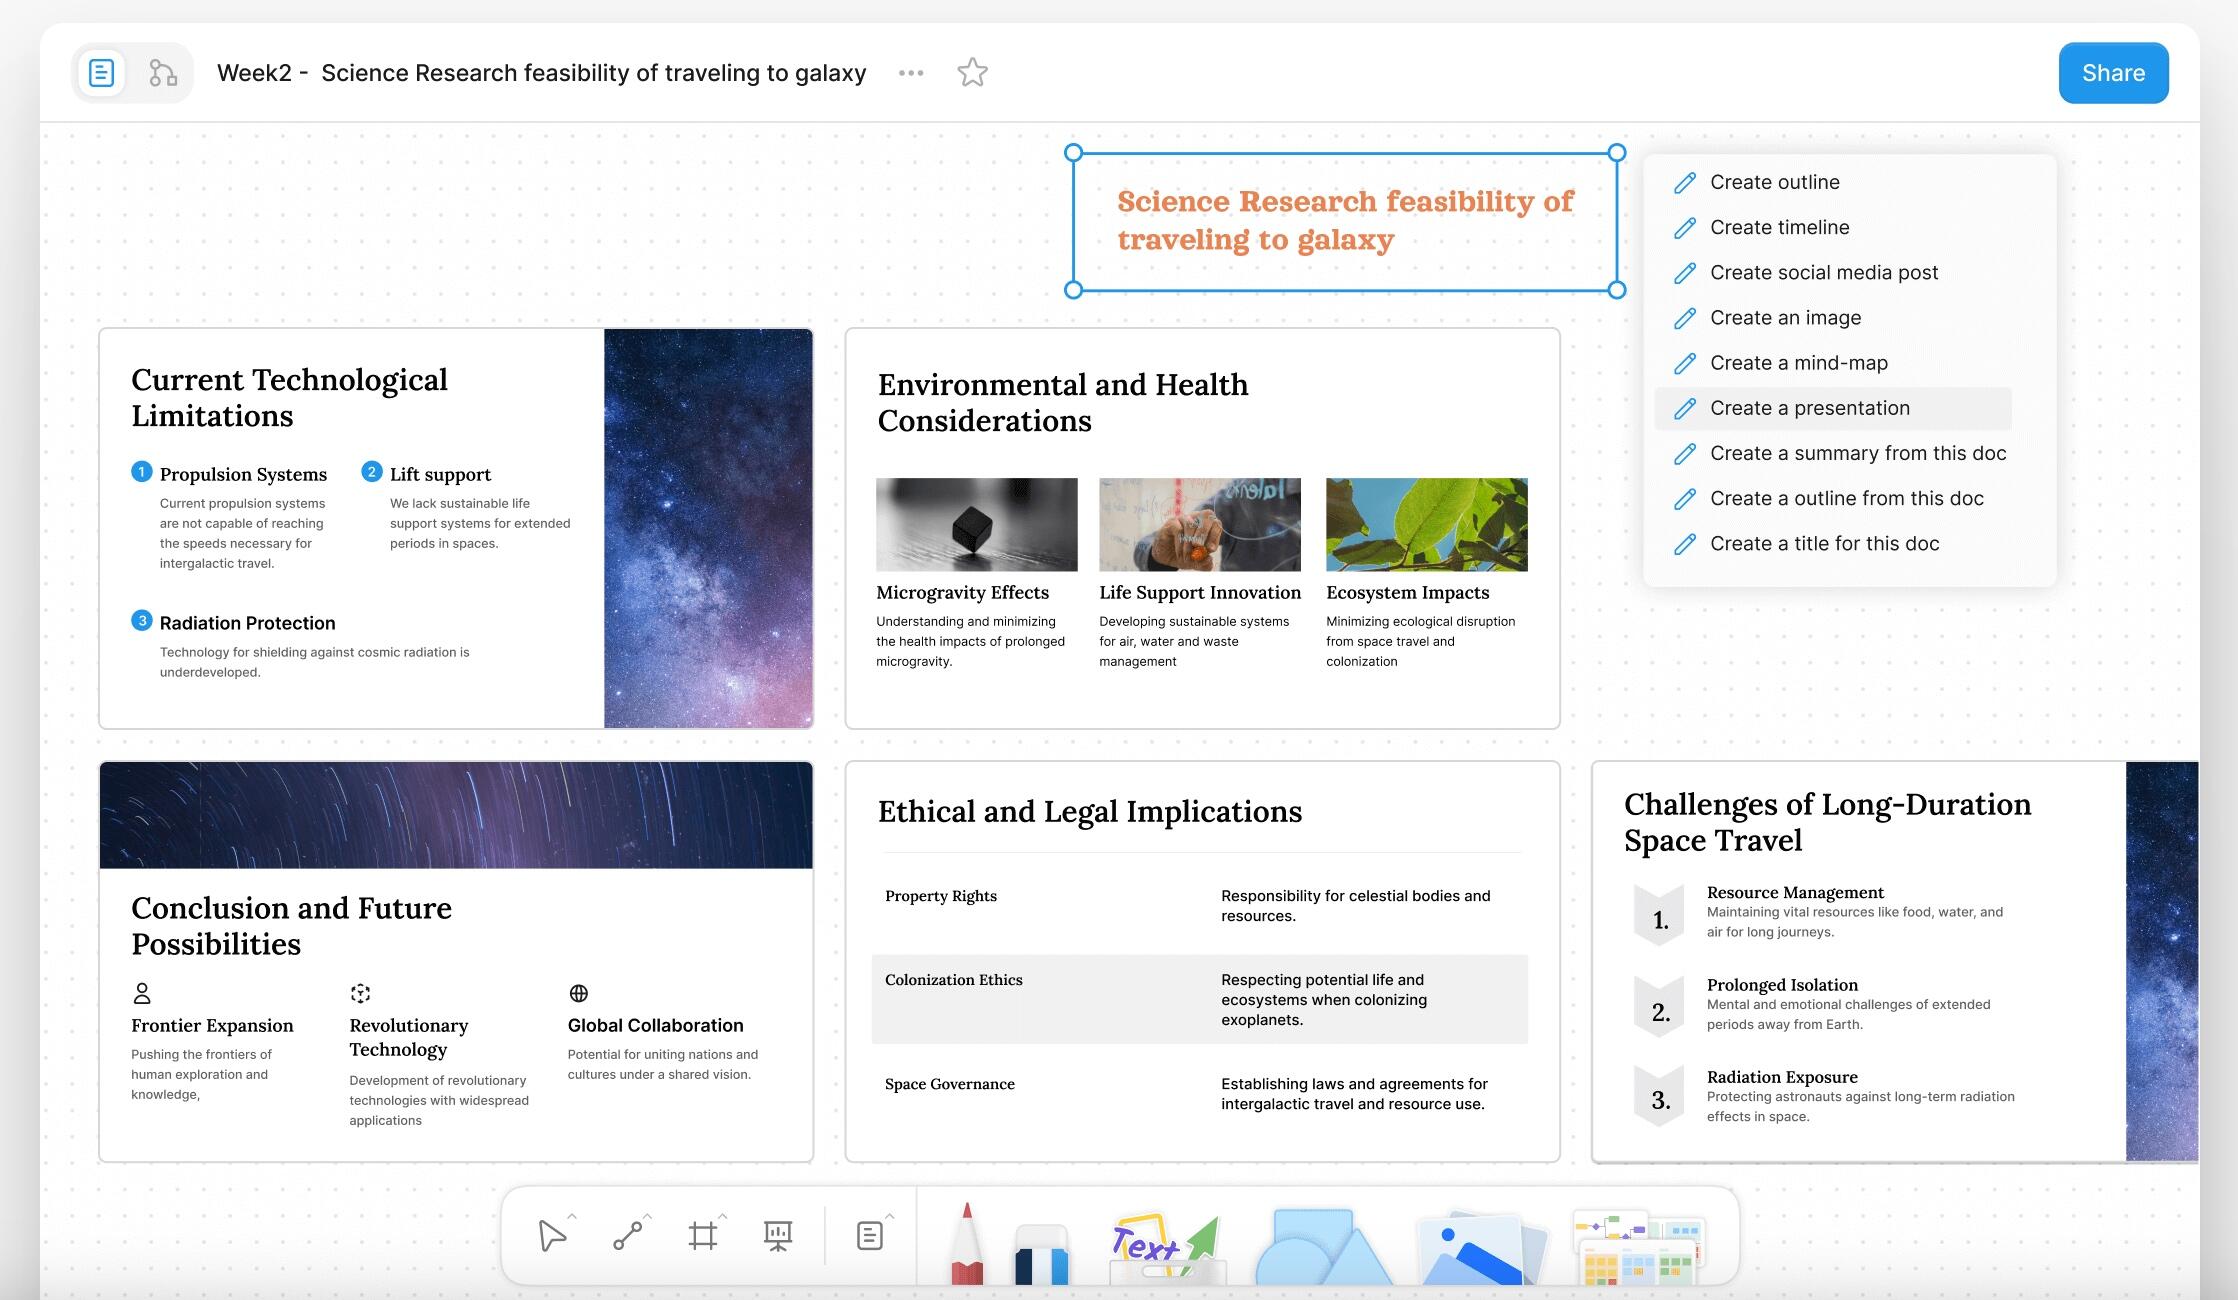Expand the cursor tool options chevron

(572, 1216)
